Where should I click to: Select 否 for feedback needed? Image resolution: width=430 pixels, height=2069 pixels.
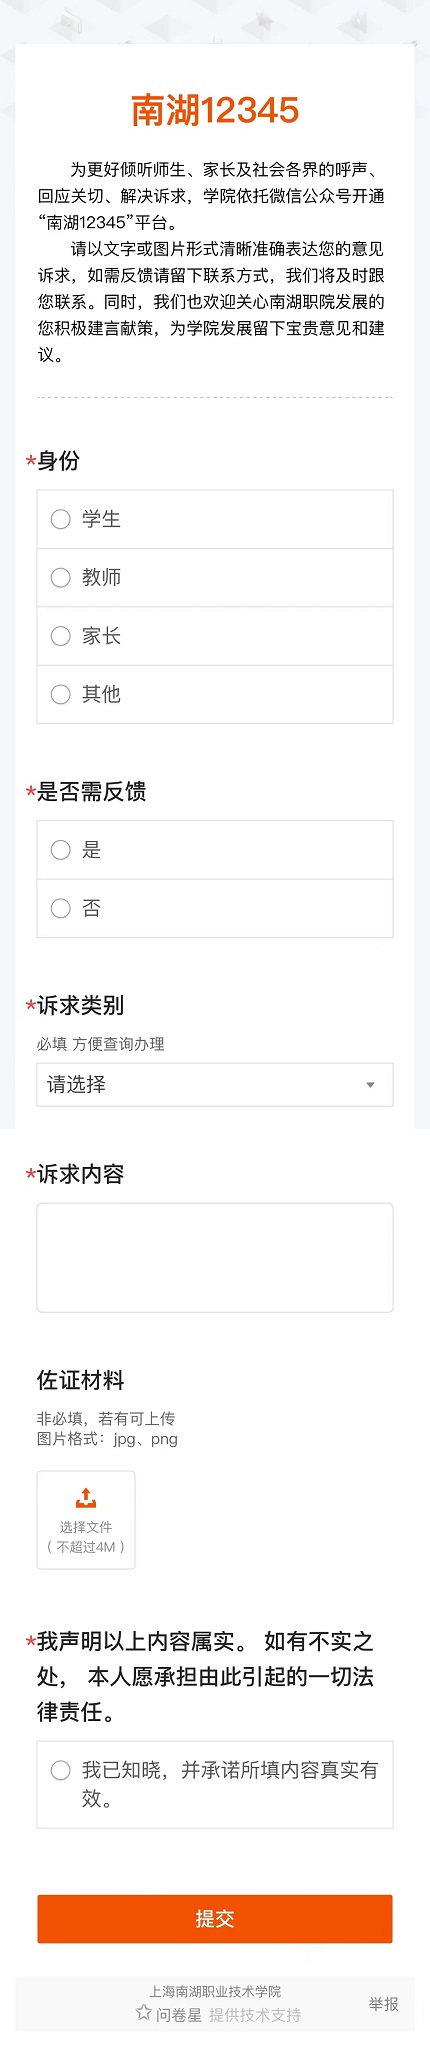click(214, 908)
